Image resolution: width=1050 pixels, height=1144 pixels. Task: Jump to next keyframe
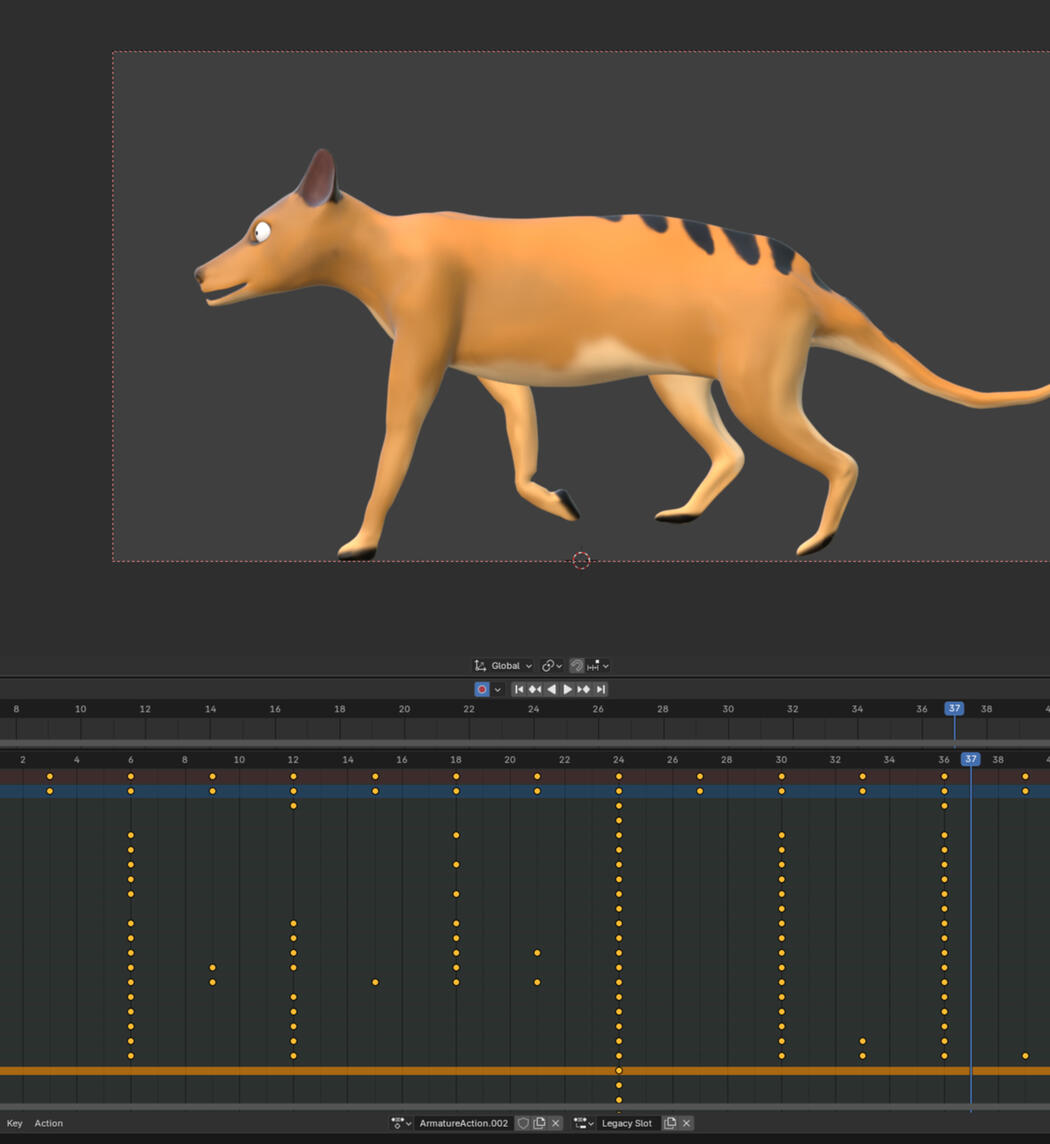584,689
